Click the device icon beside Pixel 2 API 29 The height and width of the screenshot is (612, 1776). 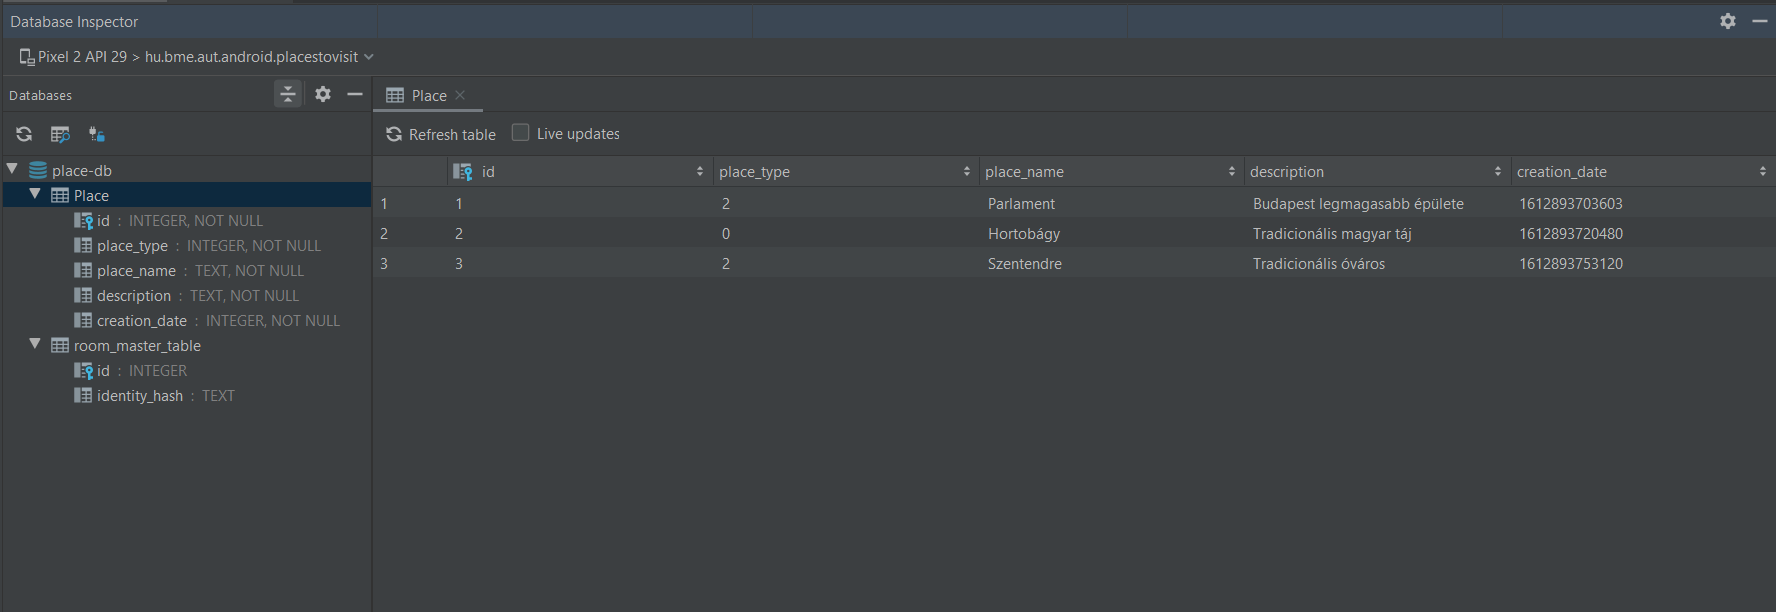click(x=27, y=57)
